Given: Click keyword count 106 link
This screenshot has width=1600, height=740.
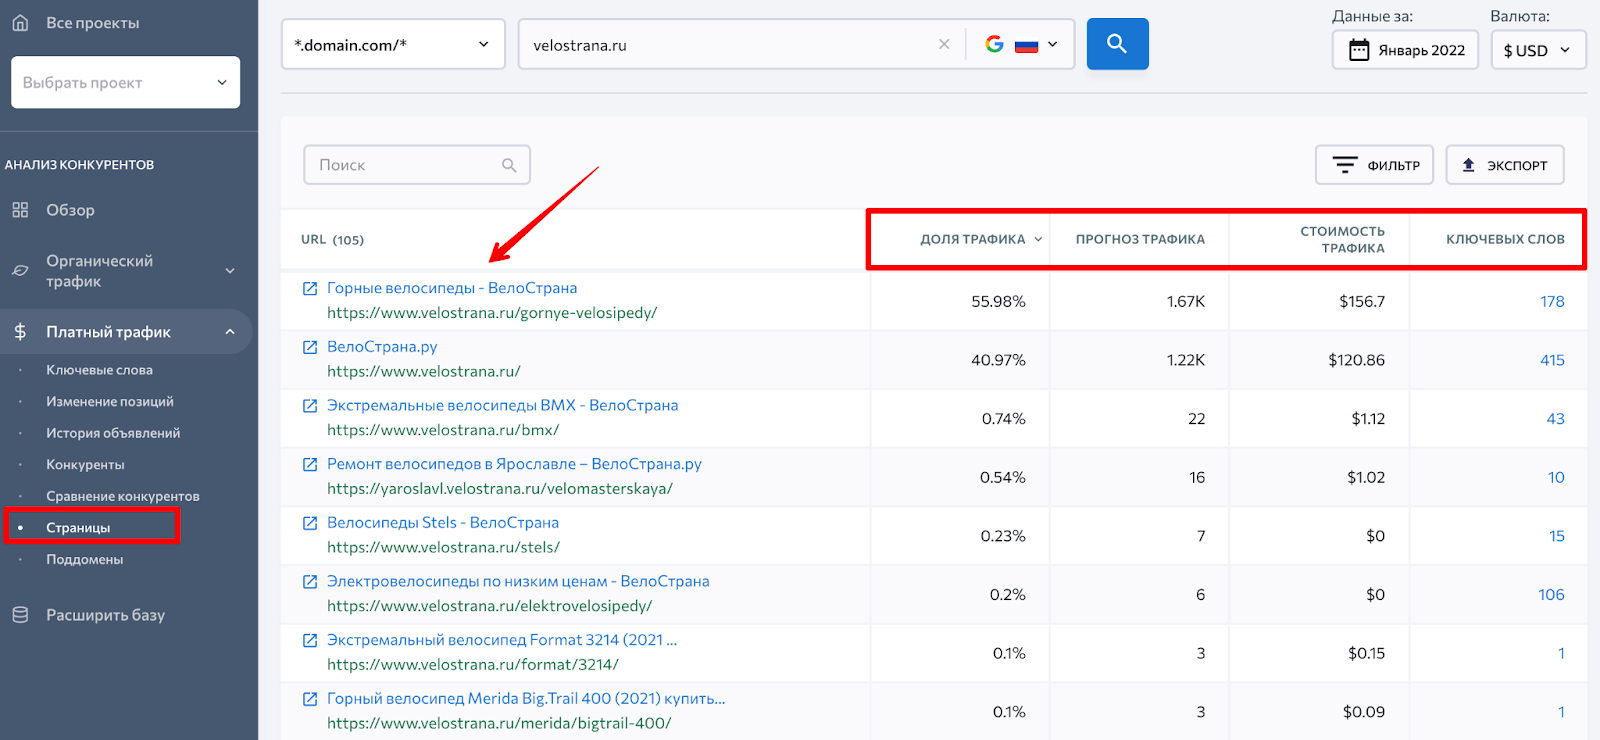Looking at the screenshot, I should (x=1551, y=595).
